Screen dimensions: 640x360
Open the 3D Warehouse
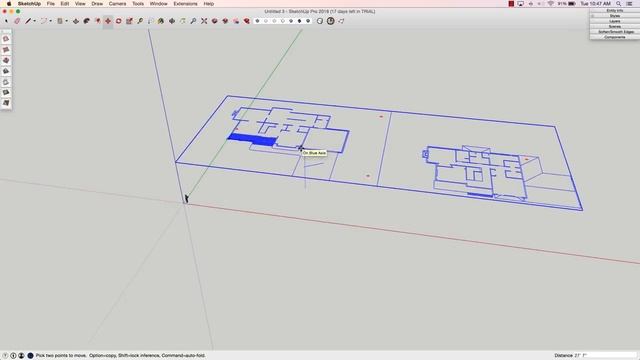coord(214,21)
